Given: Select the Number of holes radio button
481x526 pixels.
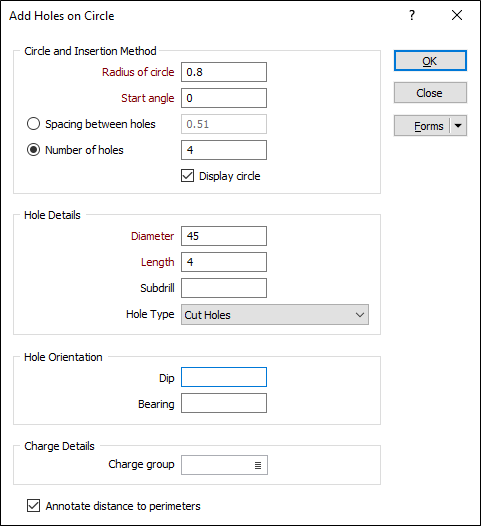Looking at the screenshot, I should (33, 150).
